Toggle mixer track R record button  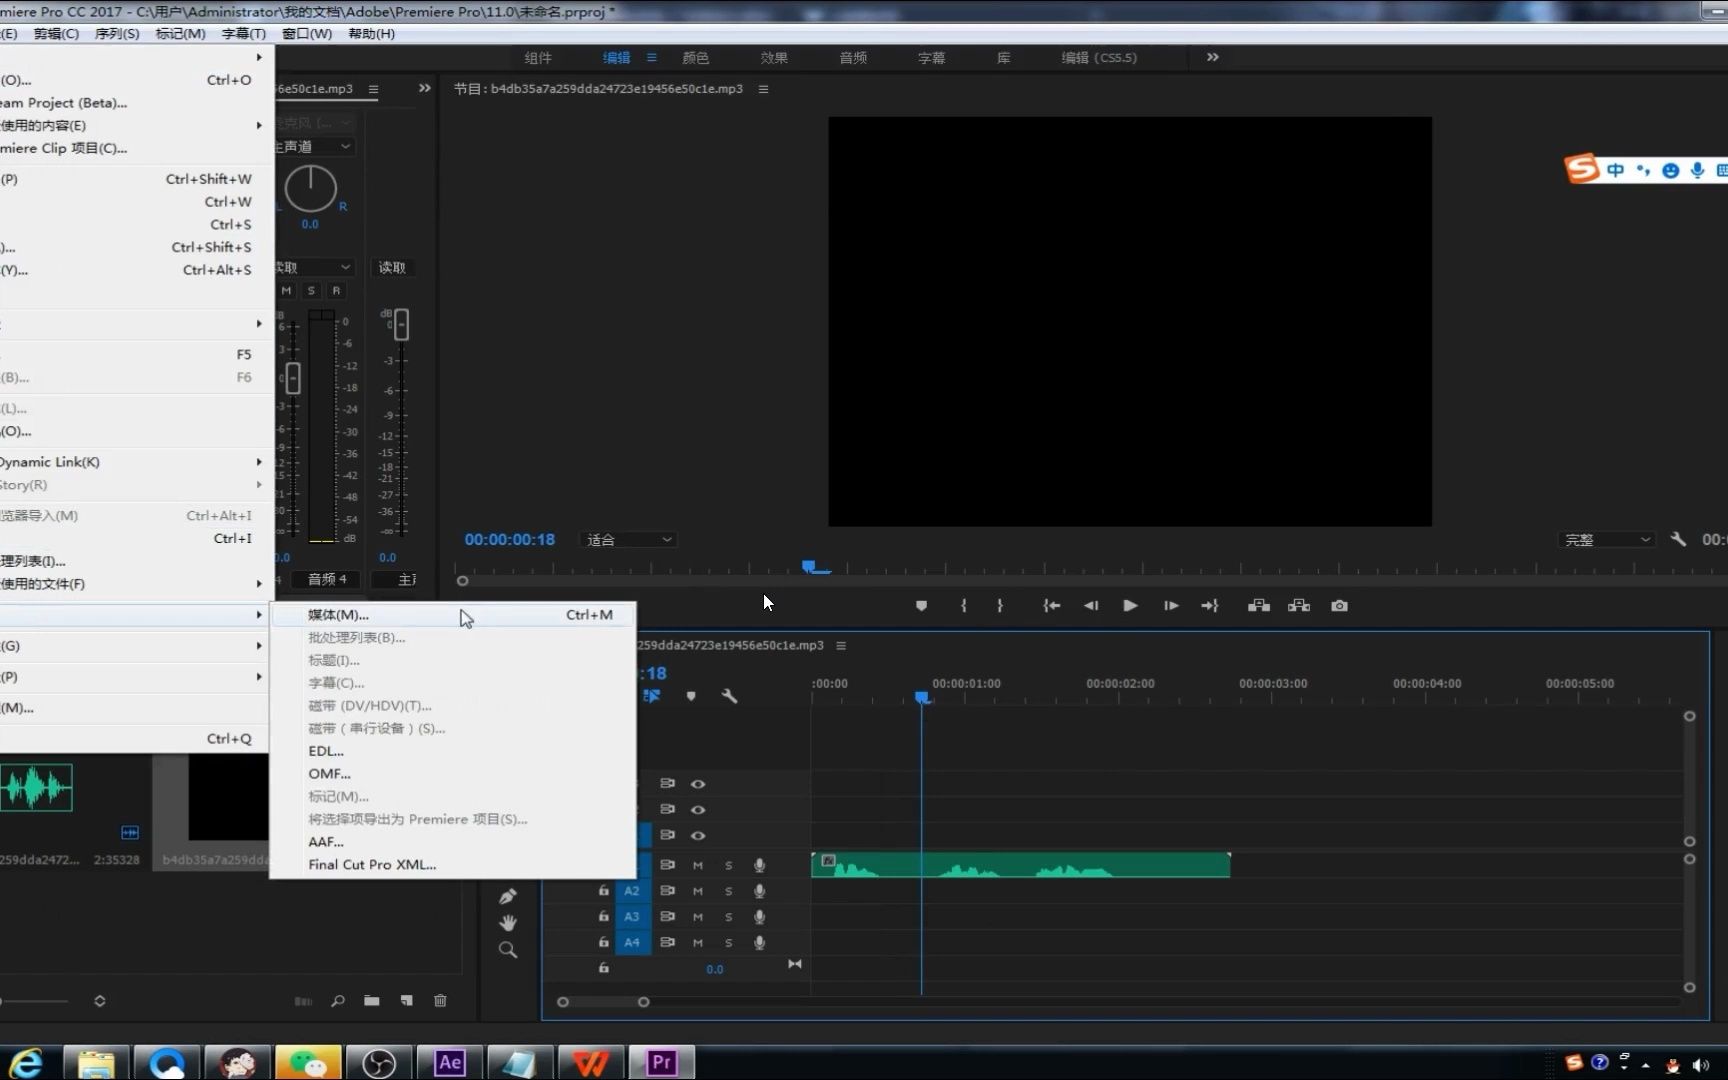click(336, 291)
